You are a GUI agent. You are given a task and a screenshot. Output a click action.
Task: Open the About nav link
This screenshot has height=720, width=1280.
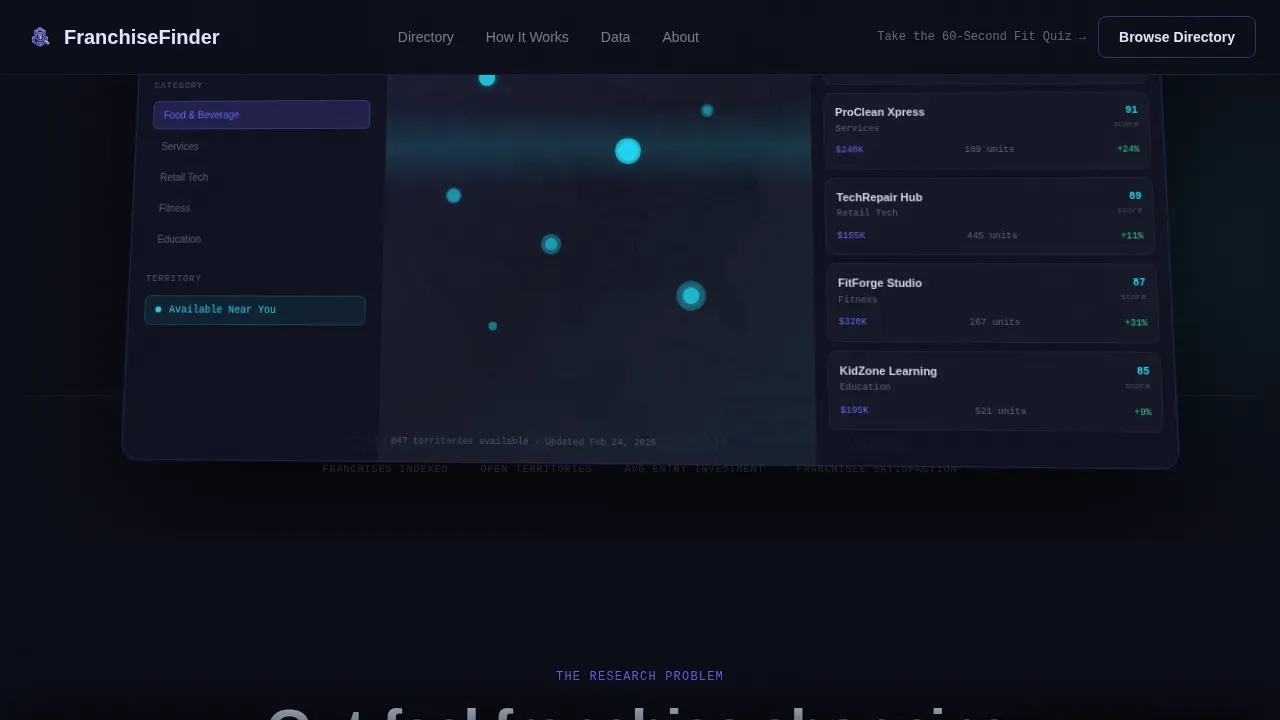tap(680, 37)
